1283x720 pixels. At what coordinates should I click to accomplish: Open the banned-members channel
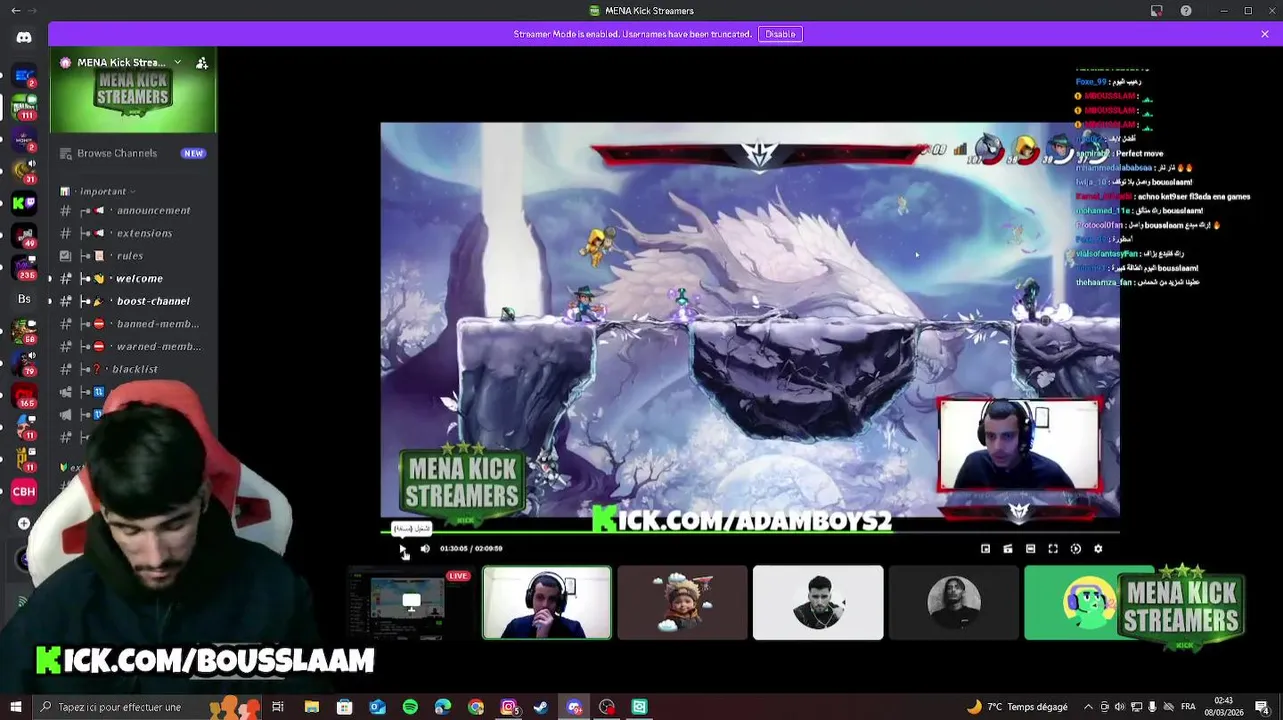click(132, 324)
